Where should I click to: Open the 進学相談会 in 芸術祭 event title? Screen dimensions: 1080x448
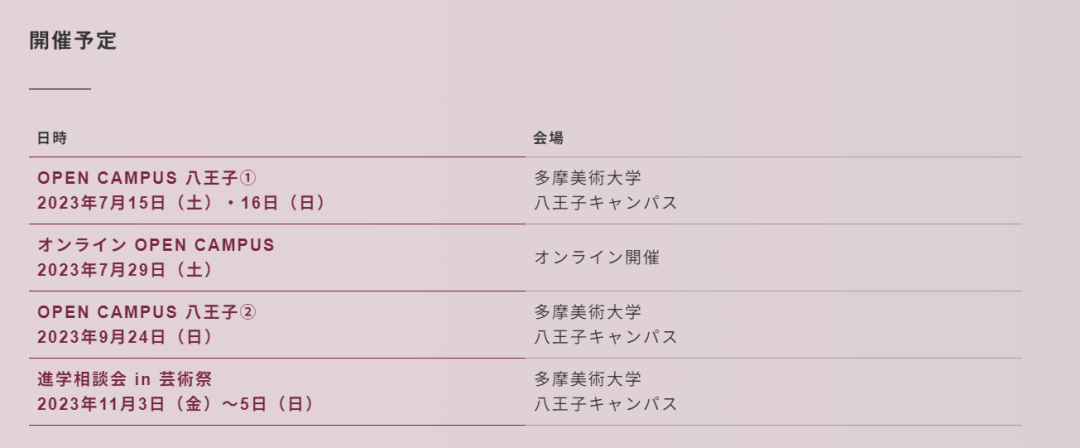[x=125, y=379]
